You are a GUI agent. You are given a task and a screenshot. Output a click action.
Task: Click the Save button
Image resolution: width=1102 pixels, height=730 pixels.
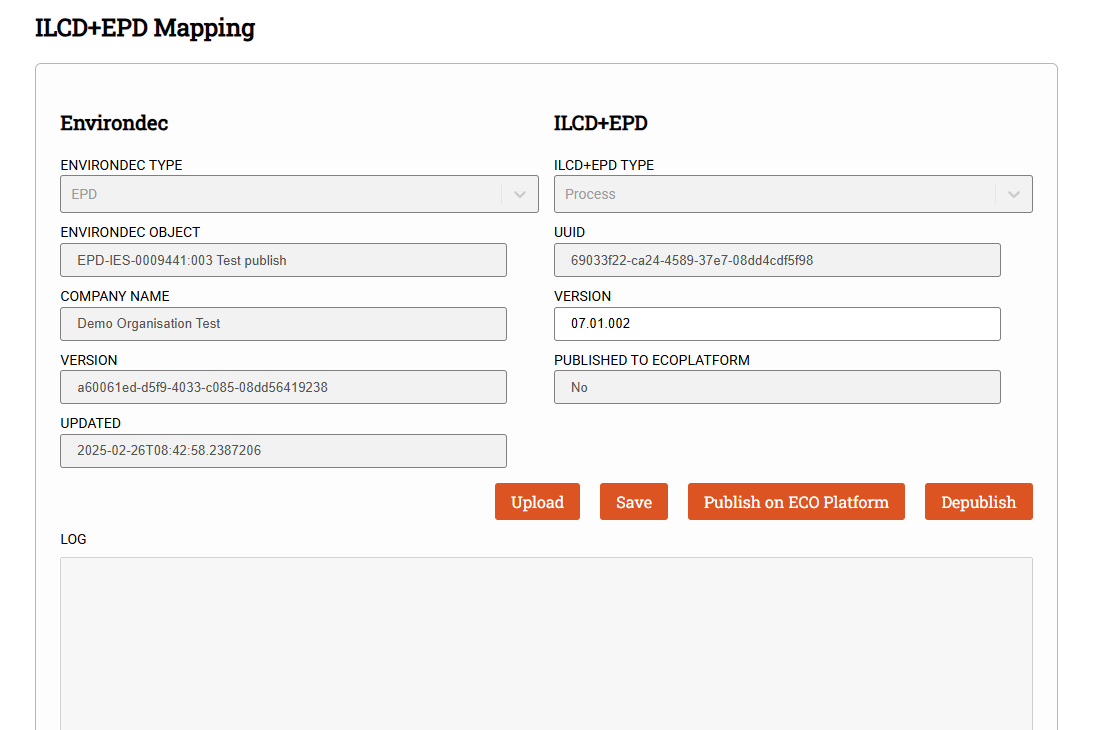(633, 502)
